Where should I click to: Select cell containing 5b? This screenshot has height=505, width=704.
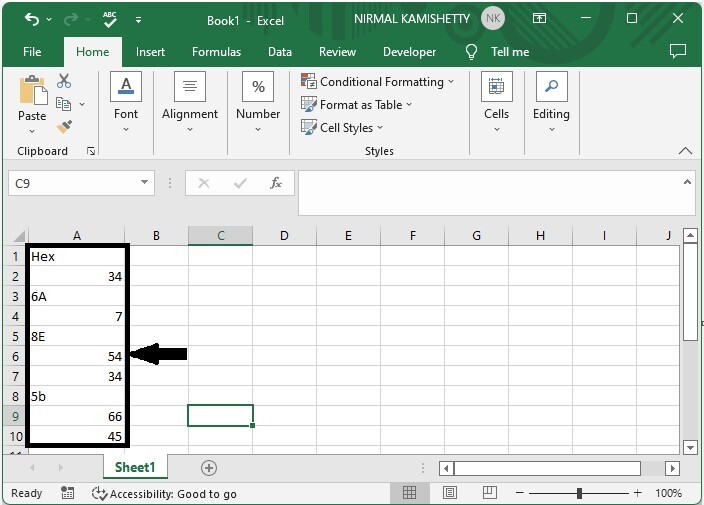[x=76, y=396]
